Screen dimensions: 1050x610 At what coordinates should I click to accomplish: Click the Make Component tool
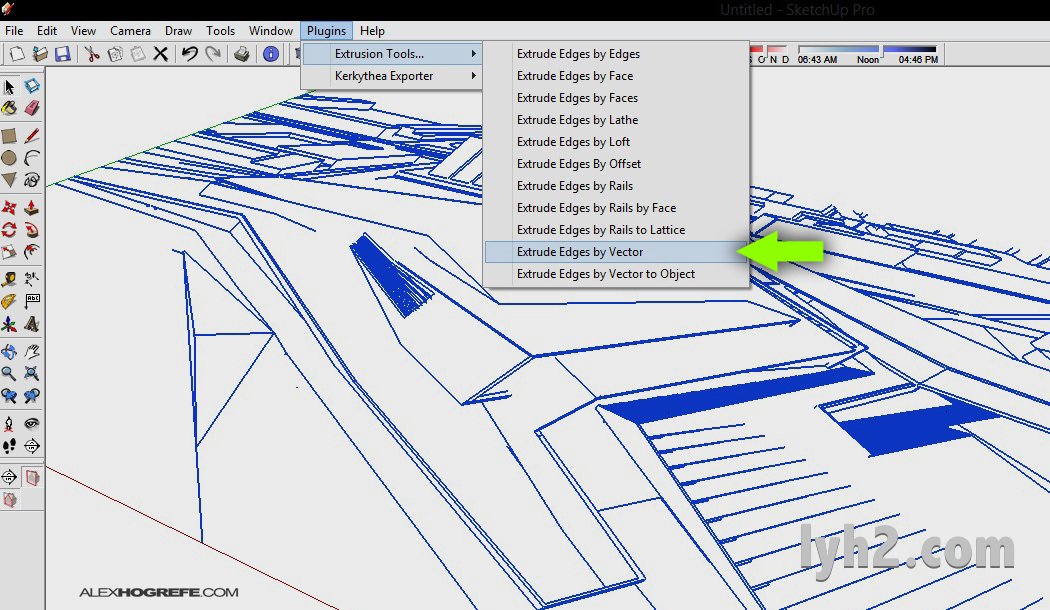click(x=31, y=86)
